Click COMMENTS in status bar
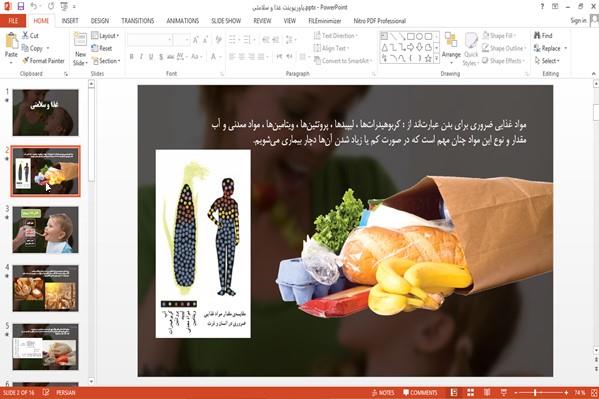This screenshot has width=599, height=399. click(420, 393)
